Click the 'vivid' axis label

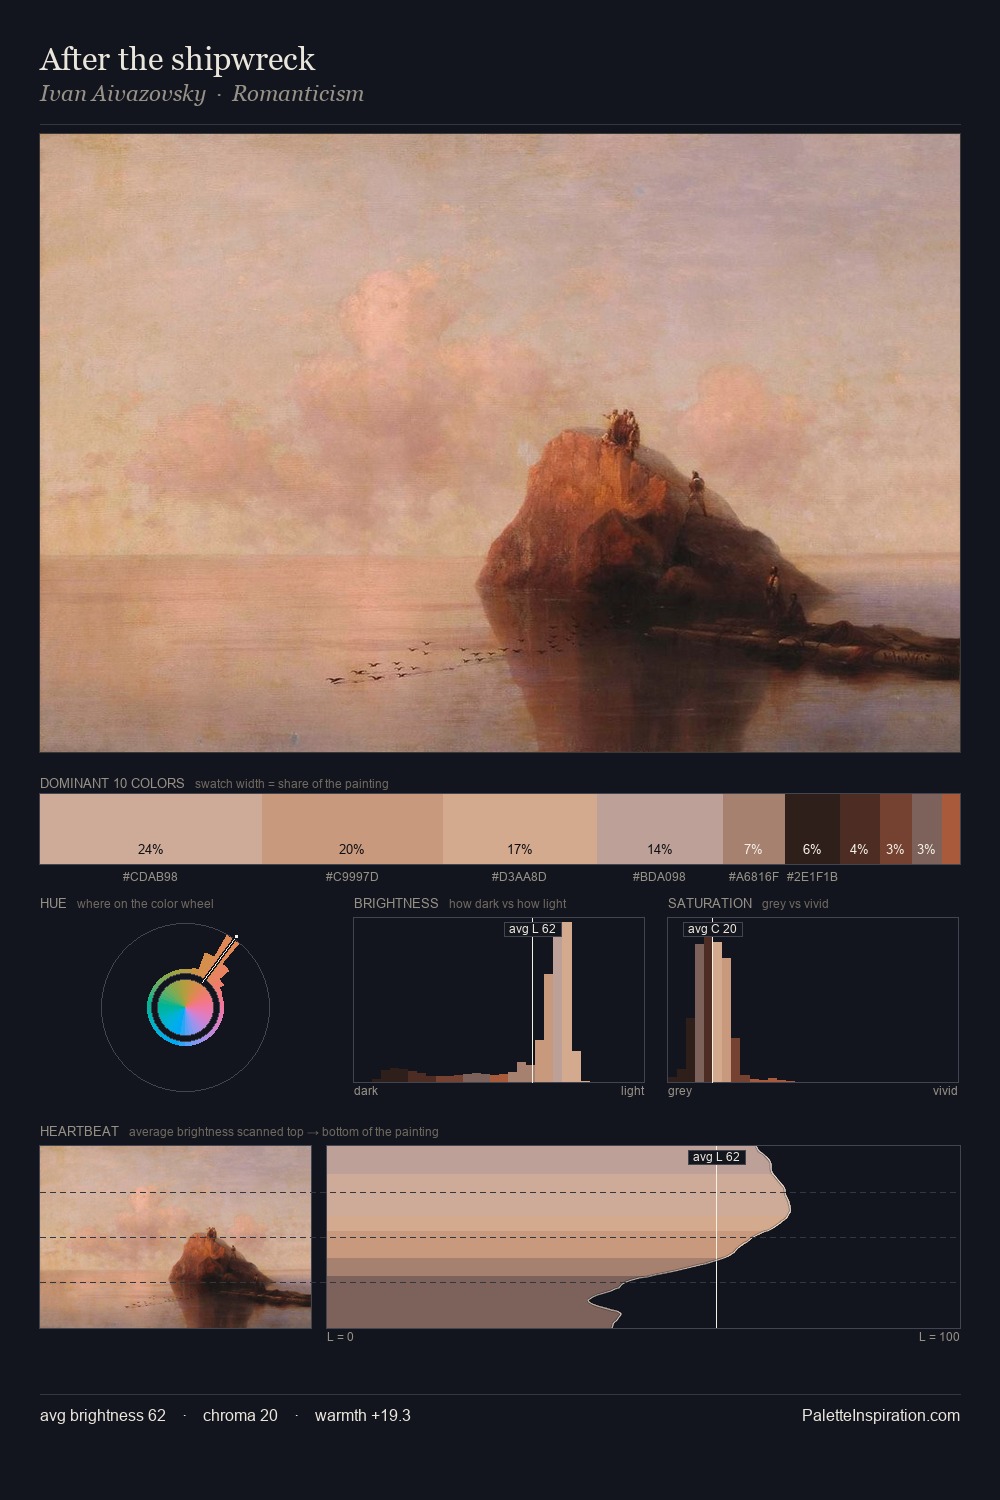click(x=945, y=1091)
